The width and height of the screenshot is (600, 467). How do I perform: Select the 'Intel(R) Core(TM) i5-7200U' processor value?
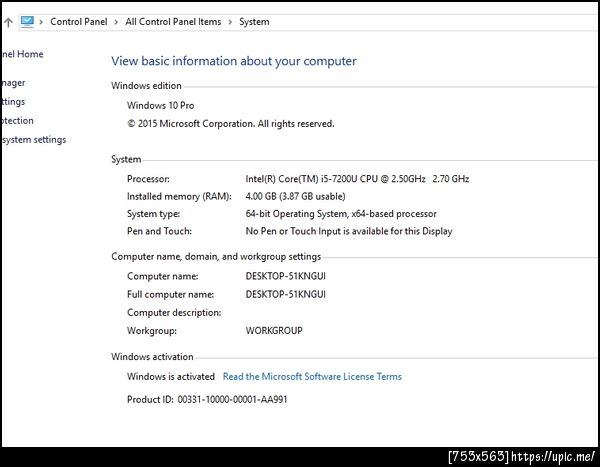(x=357, y=179)
